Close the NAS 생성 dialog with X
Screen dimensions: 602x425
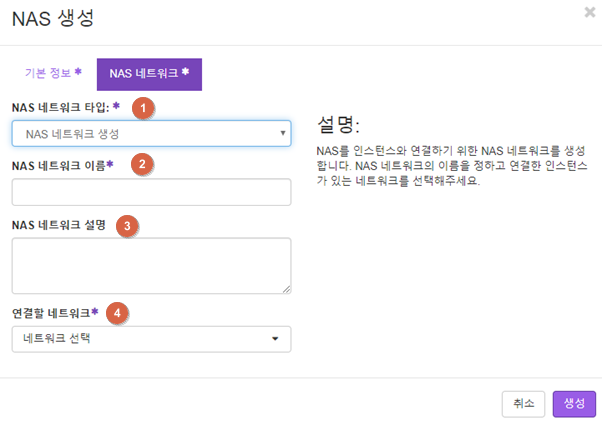click(590, 12)
